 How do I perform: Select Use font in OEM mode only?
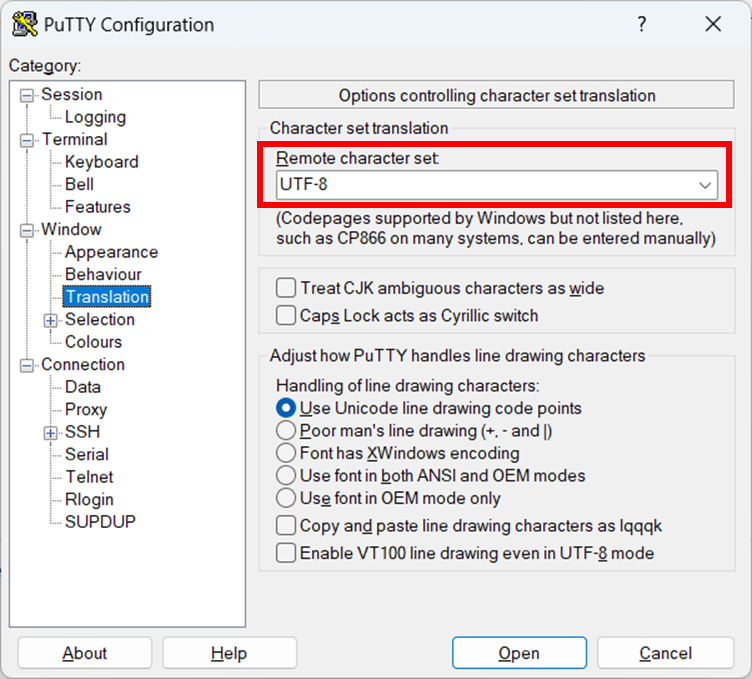pos(286,498)
